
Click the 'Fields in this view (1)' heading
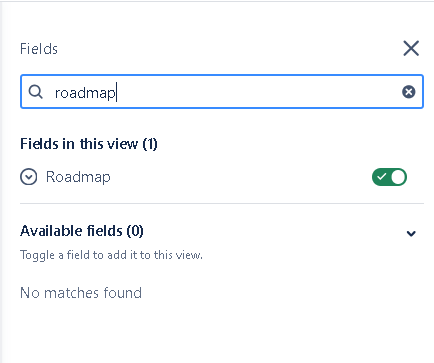[89, 144]
